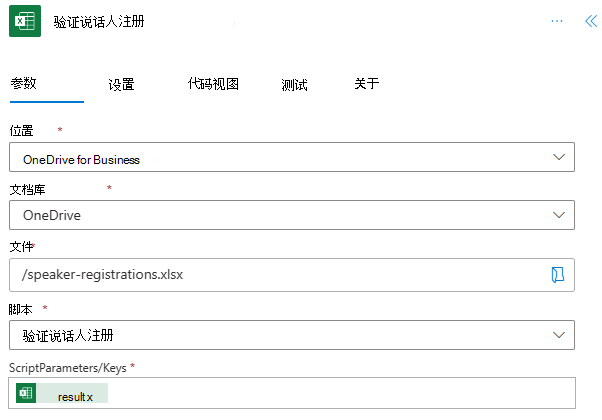Open the 关于 tab

point(366,83)
